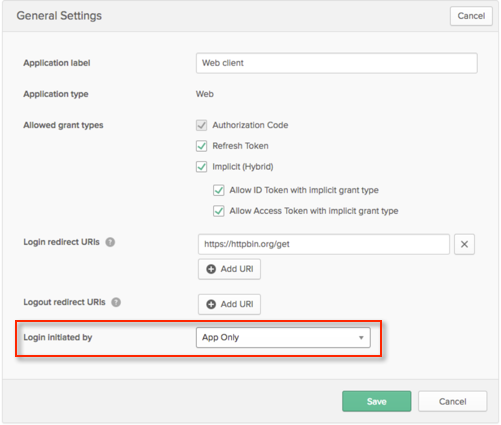Uncheck Allow ID Token with implicit grant
Image resolution: width=501 pixels, height=425 pixels.
219,190
